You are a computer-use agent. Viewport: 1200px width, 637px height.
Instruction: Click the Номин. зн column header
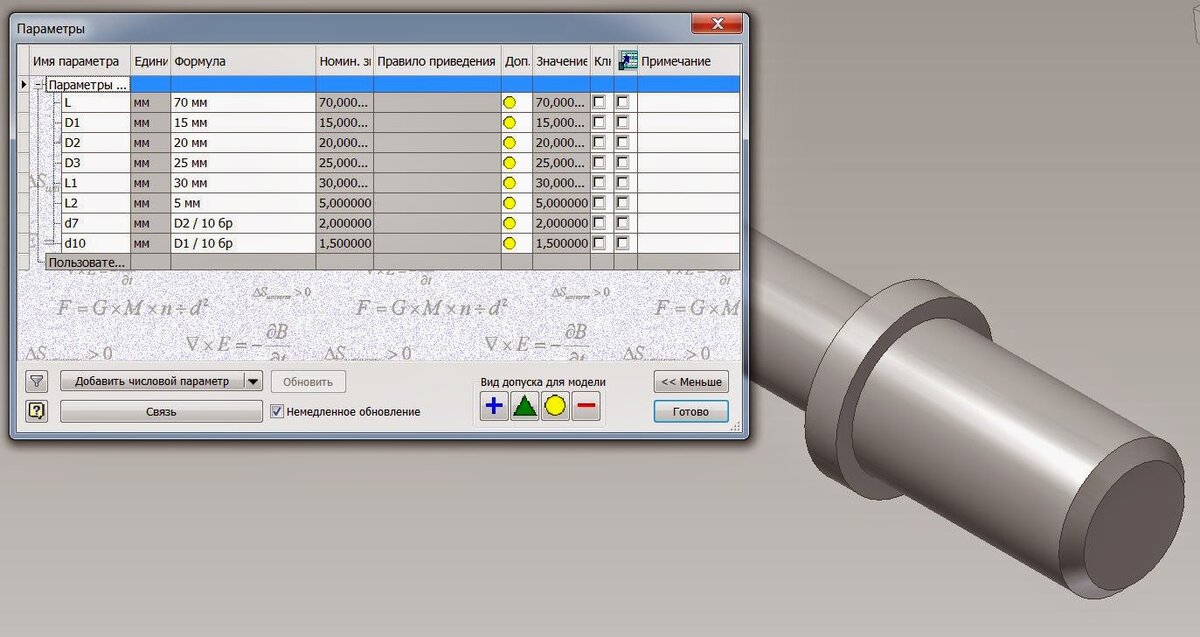coord(345,61)
